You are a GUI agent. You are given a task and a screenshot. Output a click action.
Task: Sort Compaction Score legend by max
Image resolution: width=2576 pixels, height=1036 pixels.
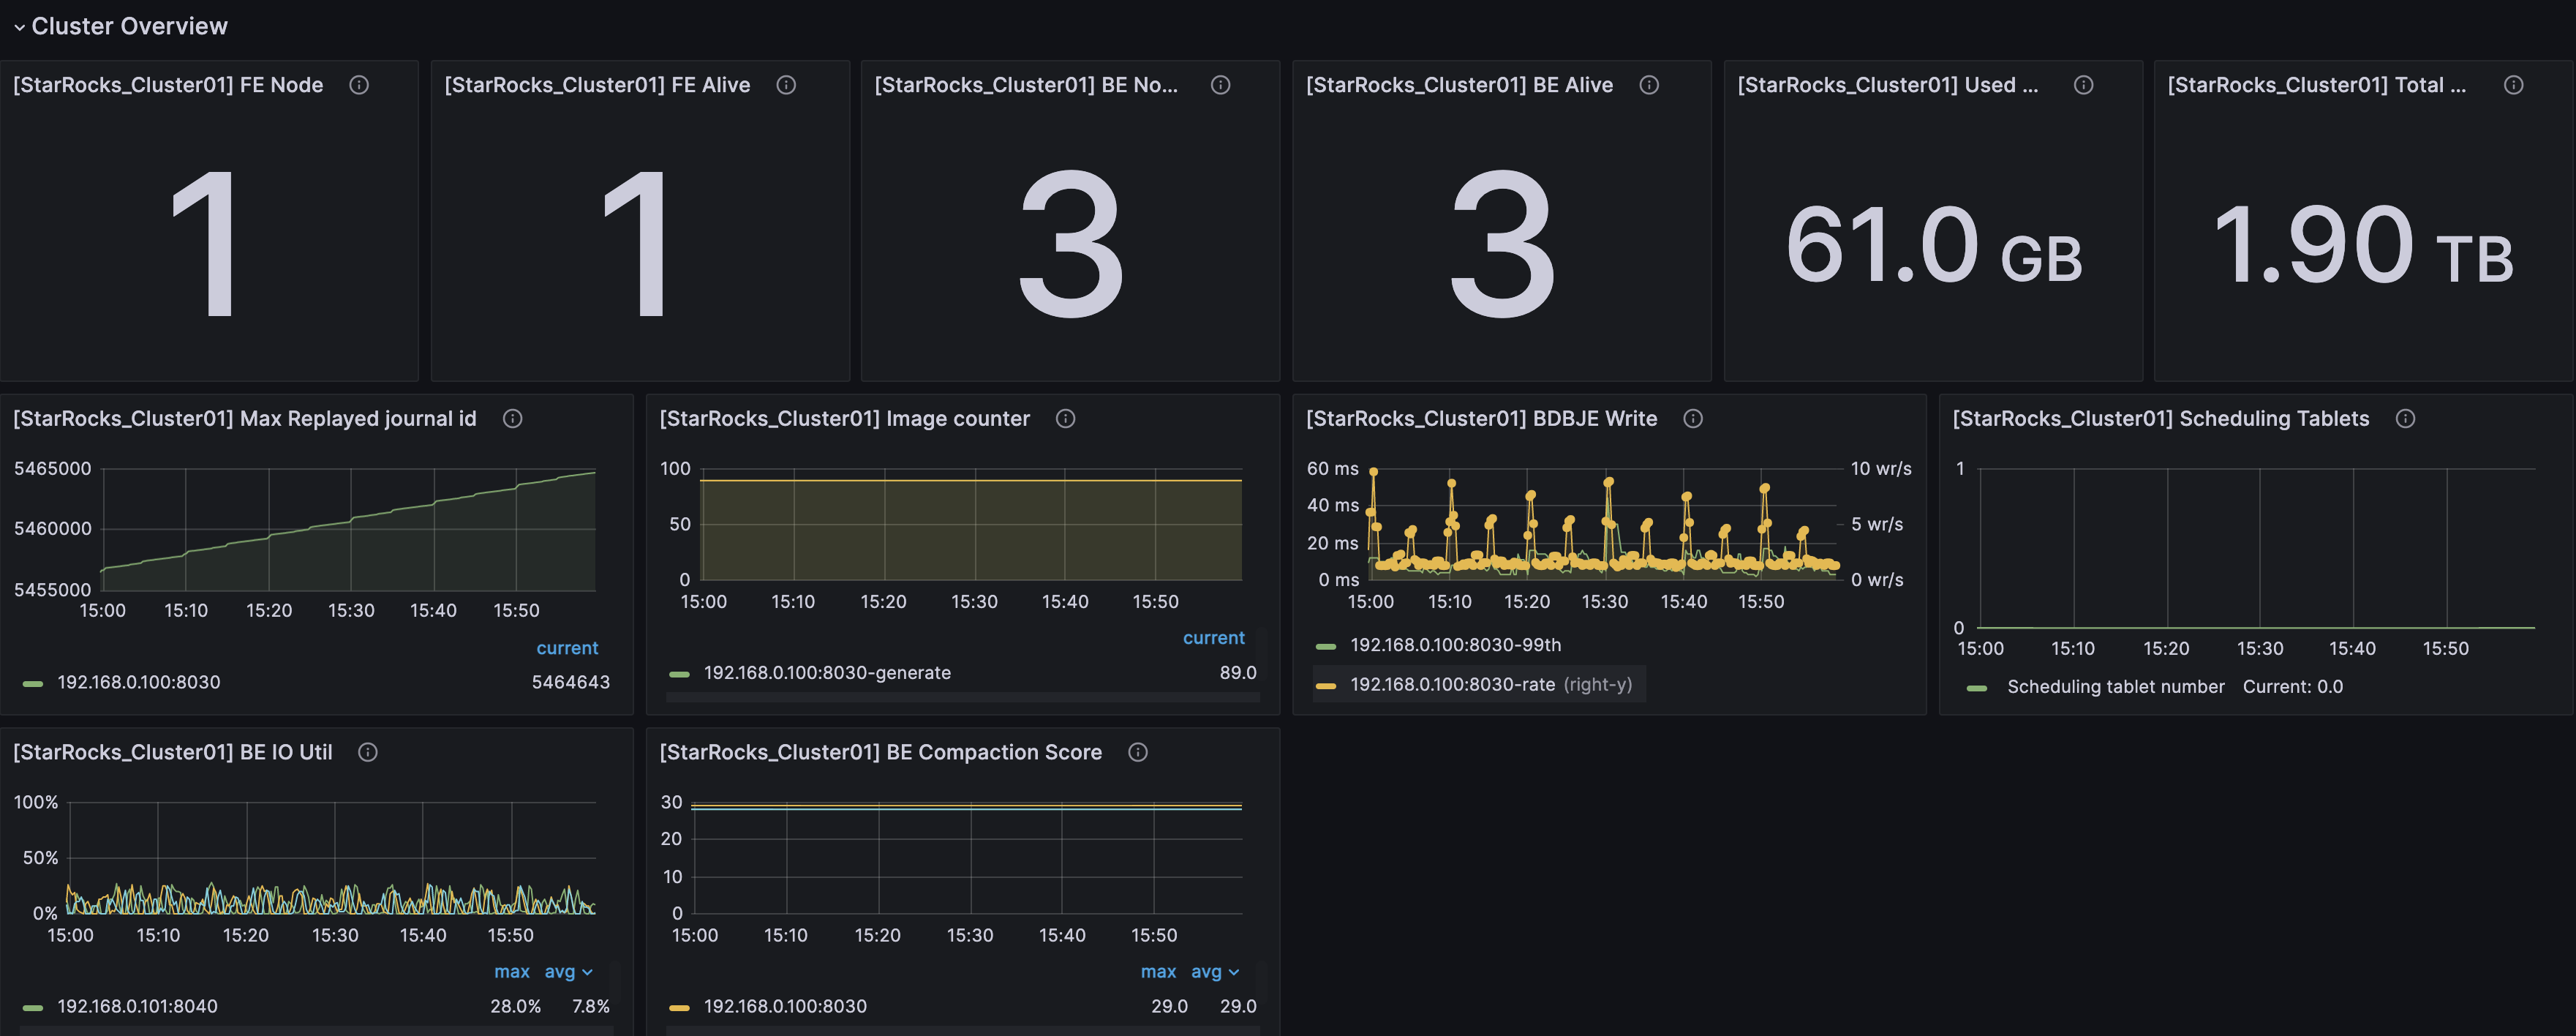(1158, 972)
